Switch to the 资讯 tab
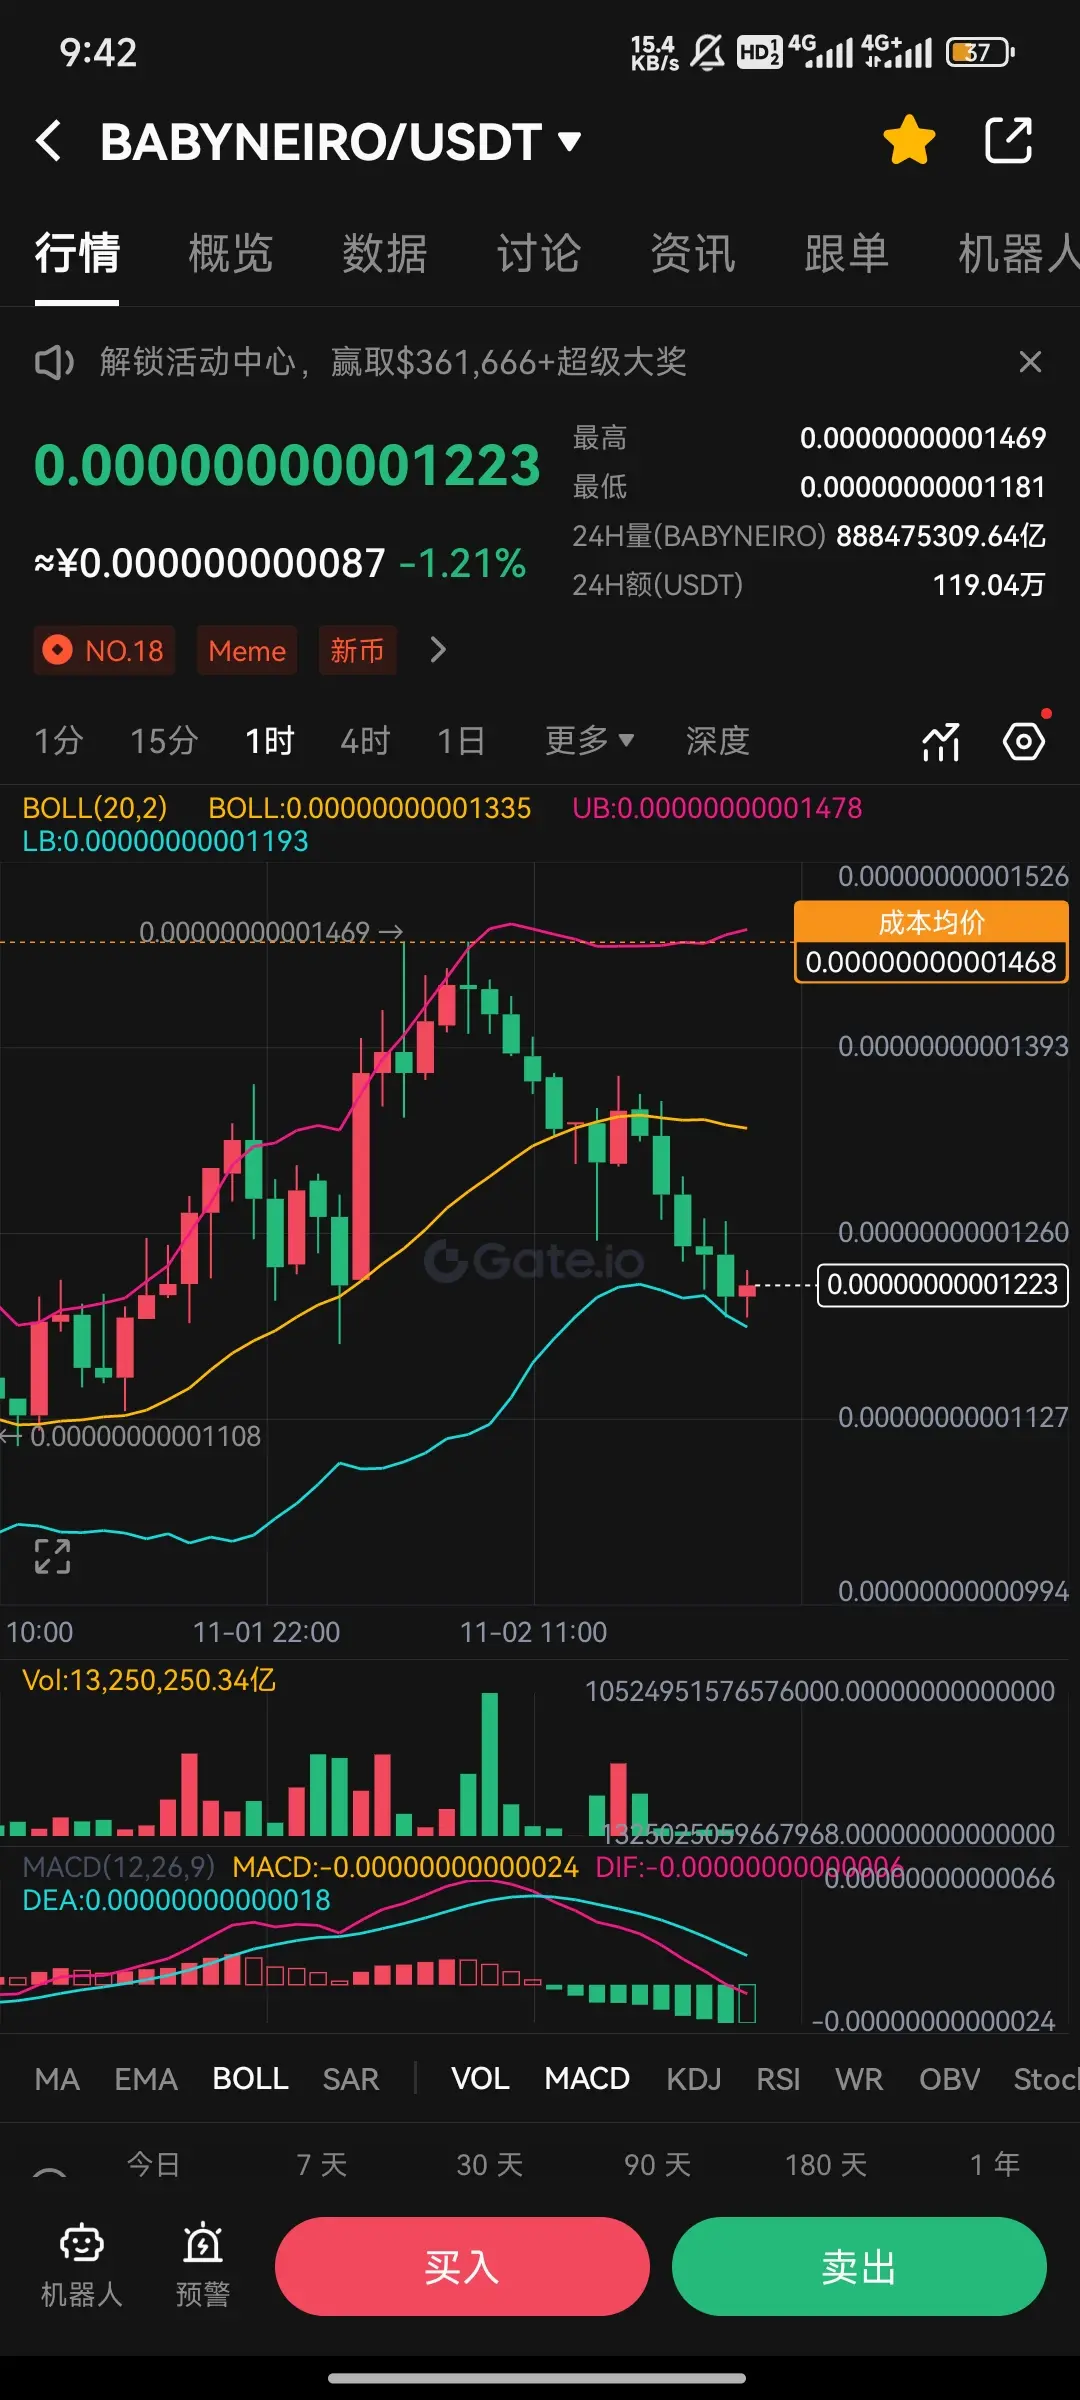The height and width of the screenshot is (2400, 1080). coord(693,253)
